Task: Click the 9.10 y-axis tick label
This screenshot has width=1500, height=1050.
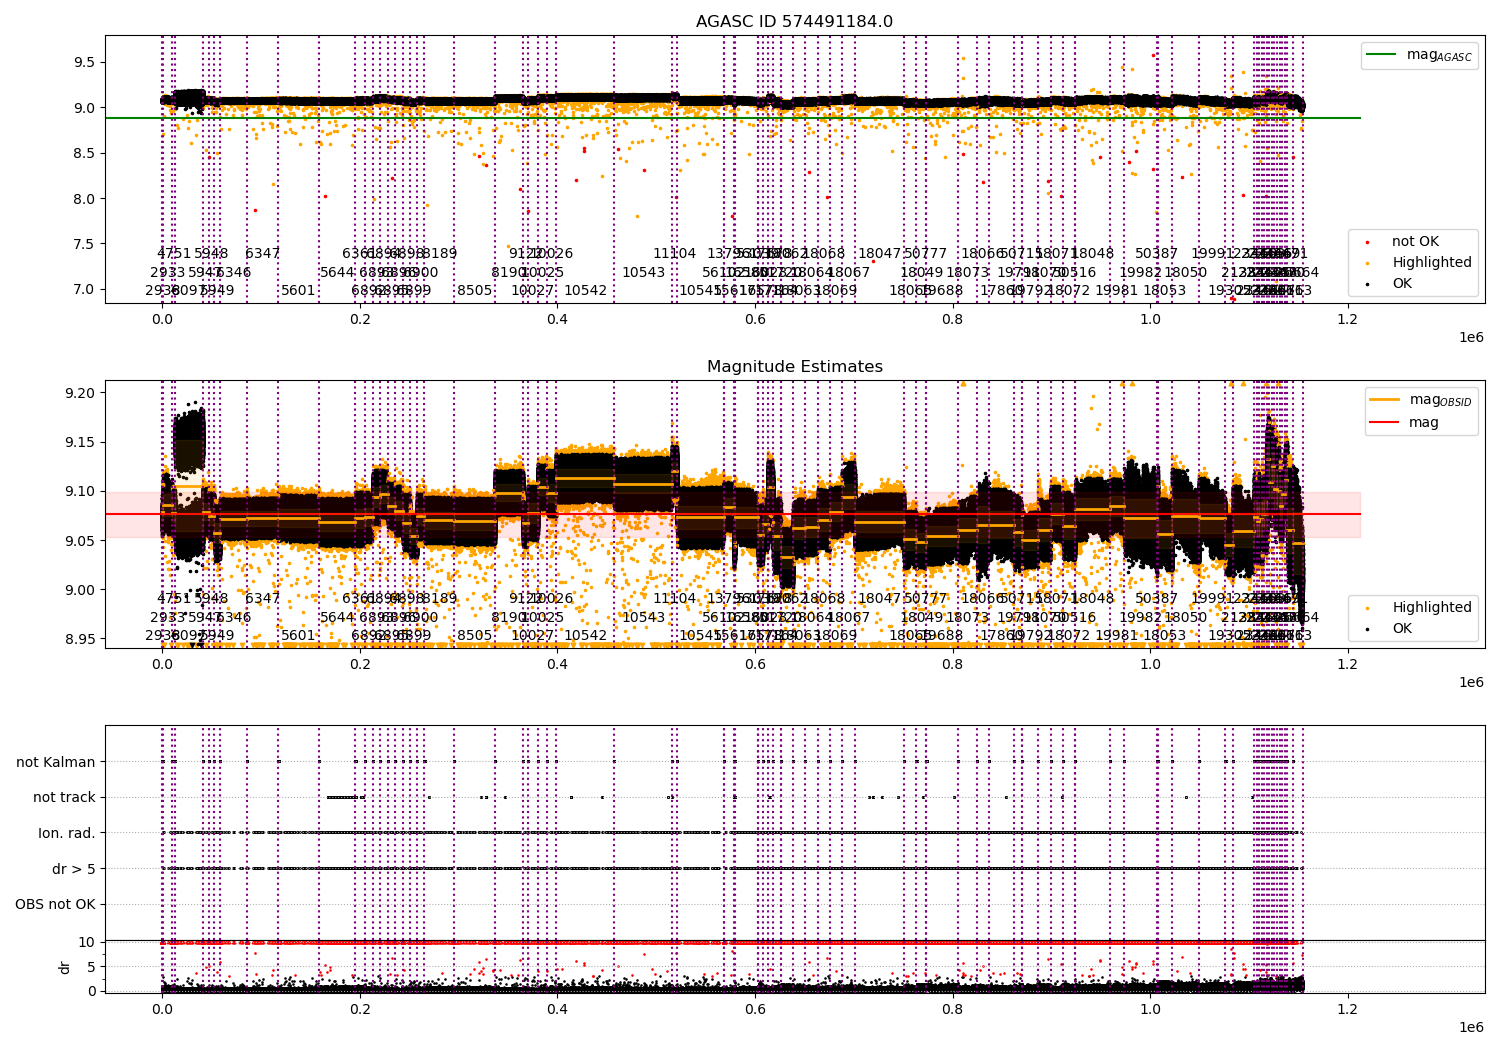Action: 80,491
